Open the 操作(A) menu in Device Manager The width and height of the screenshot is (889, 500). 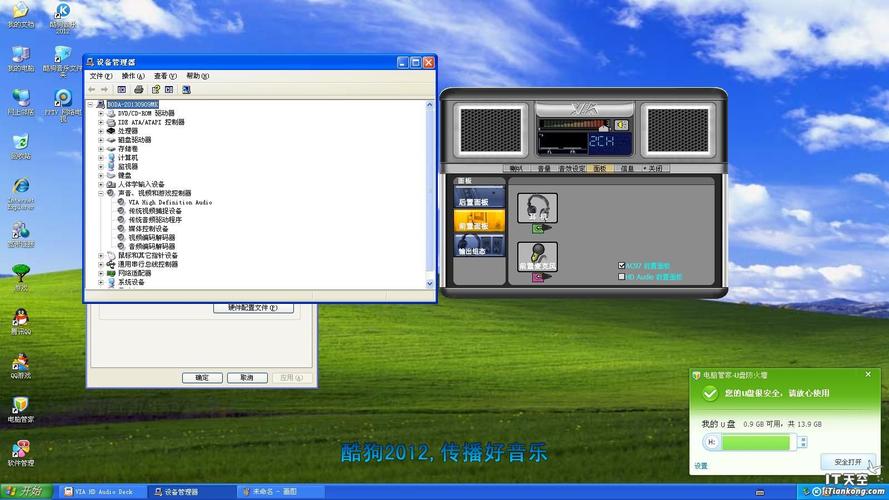tap(133, 76)
